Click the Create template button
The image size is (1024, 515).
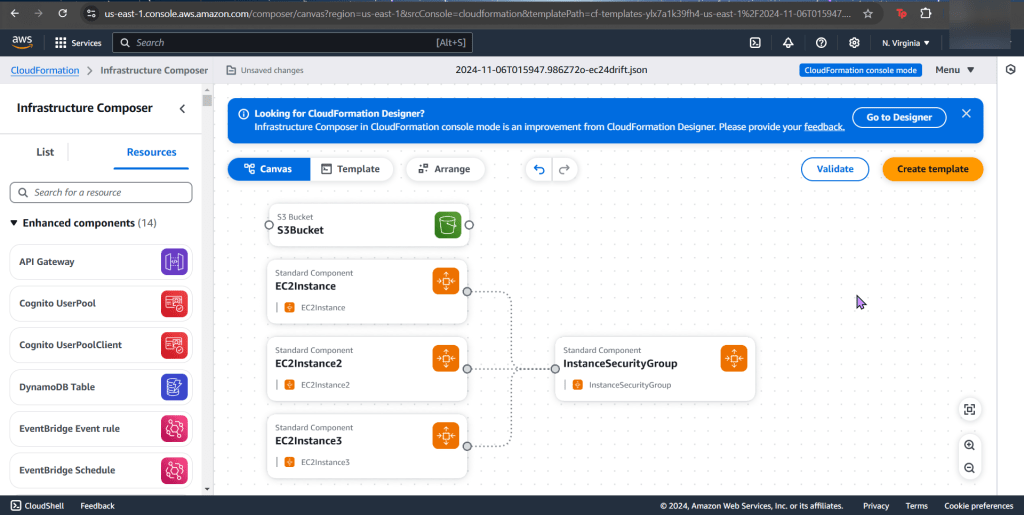(x=932, y=169)
